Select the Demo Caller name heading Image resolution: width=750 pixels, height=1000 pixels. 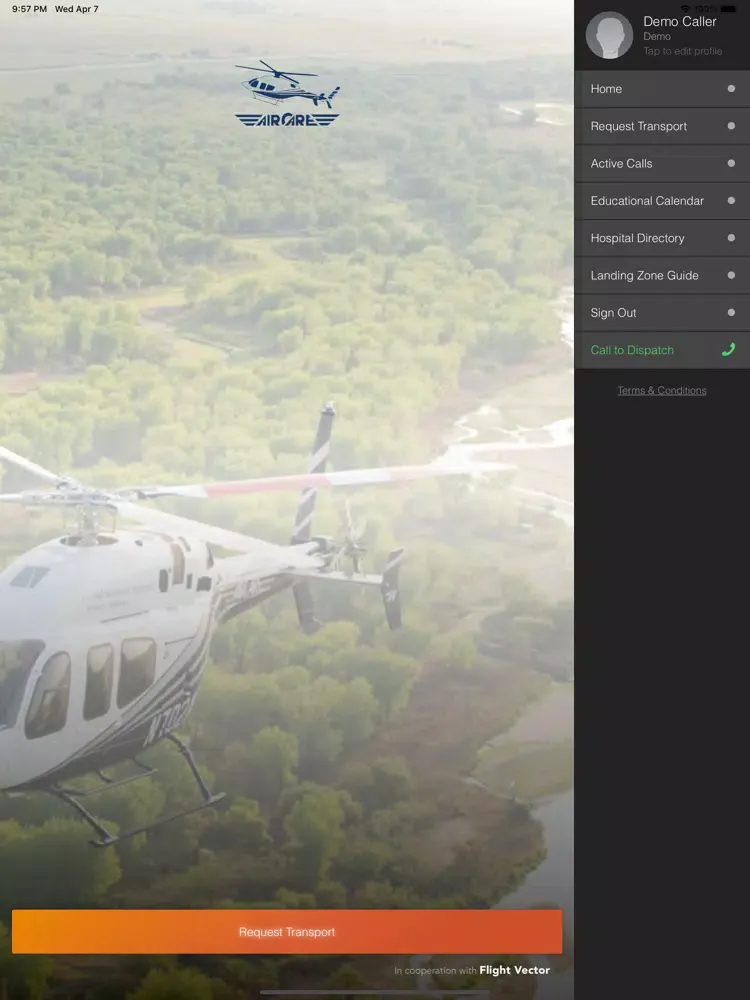coord(679,21)
